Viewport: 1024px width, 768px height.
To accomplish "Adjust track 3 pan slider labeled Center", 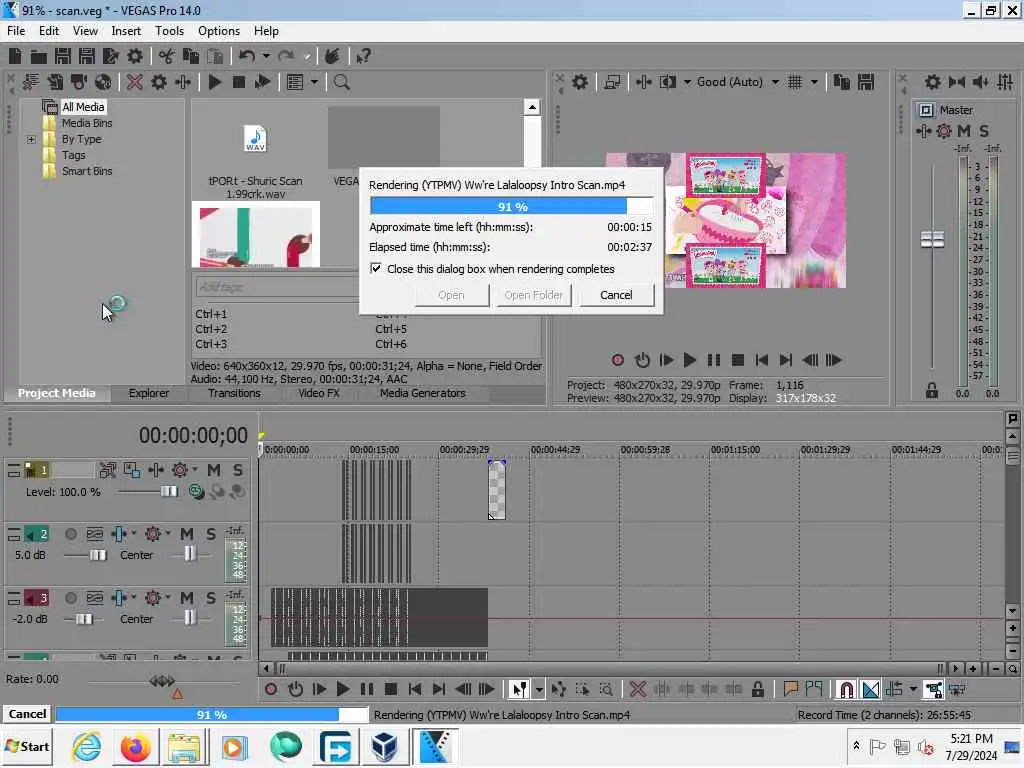I will click(189, 617).
